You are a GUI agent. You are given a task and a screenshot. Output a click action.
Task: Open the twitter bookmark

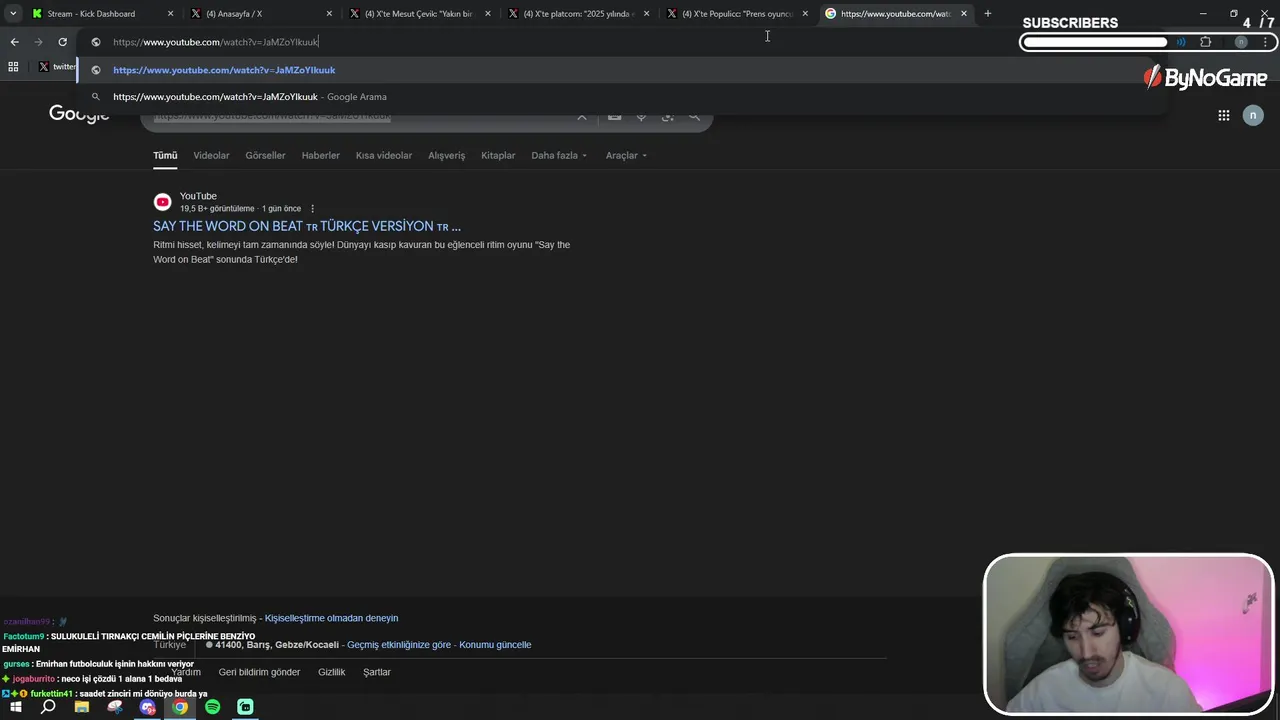[57, 66]
